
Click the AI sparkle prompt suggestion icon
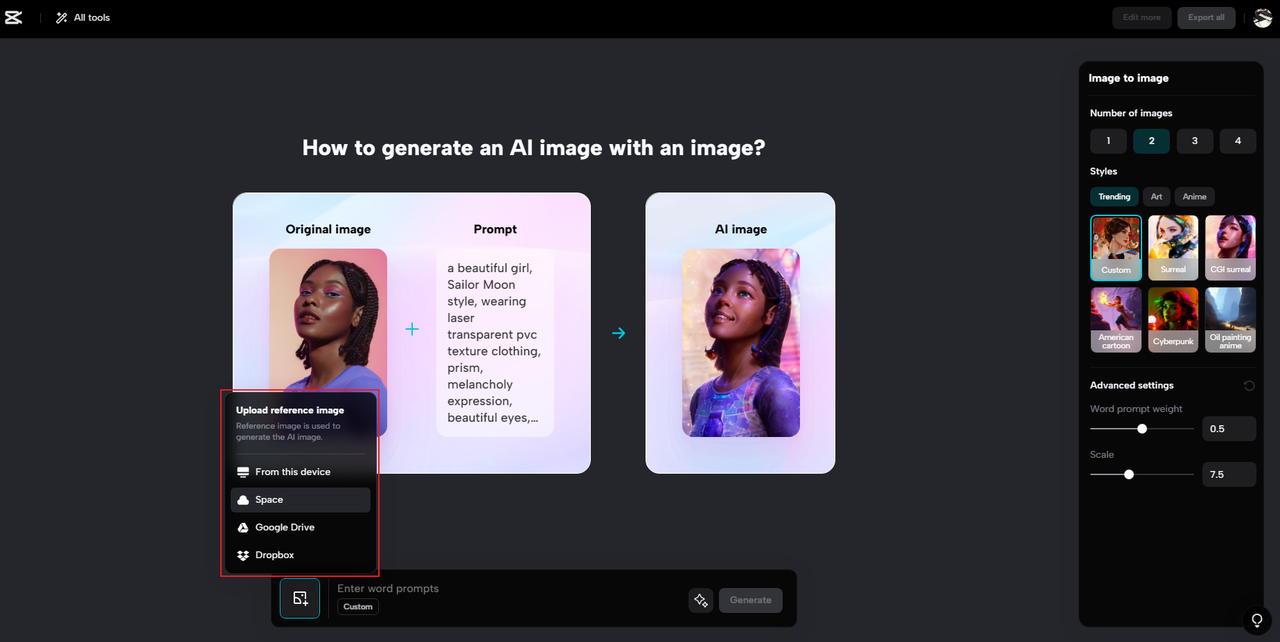pos(701,600)
